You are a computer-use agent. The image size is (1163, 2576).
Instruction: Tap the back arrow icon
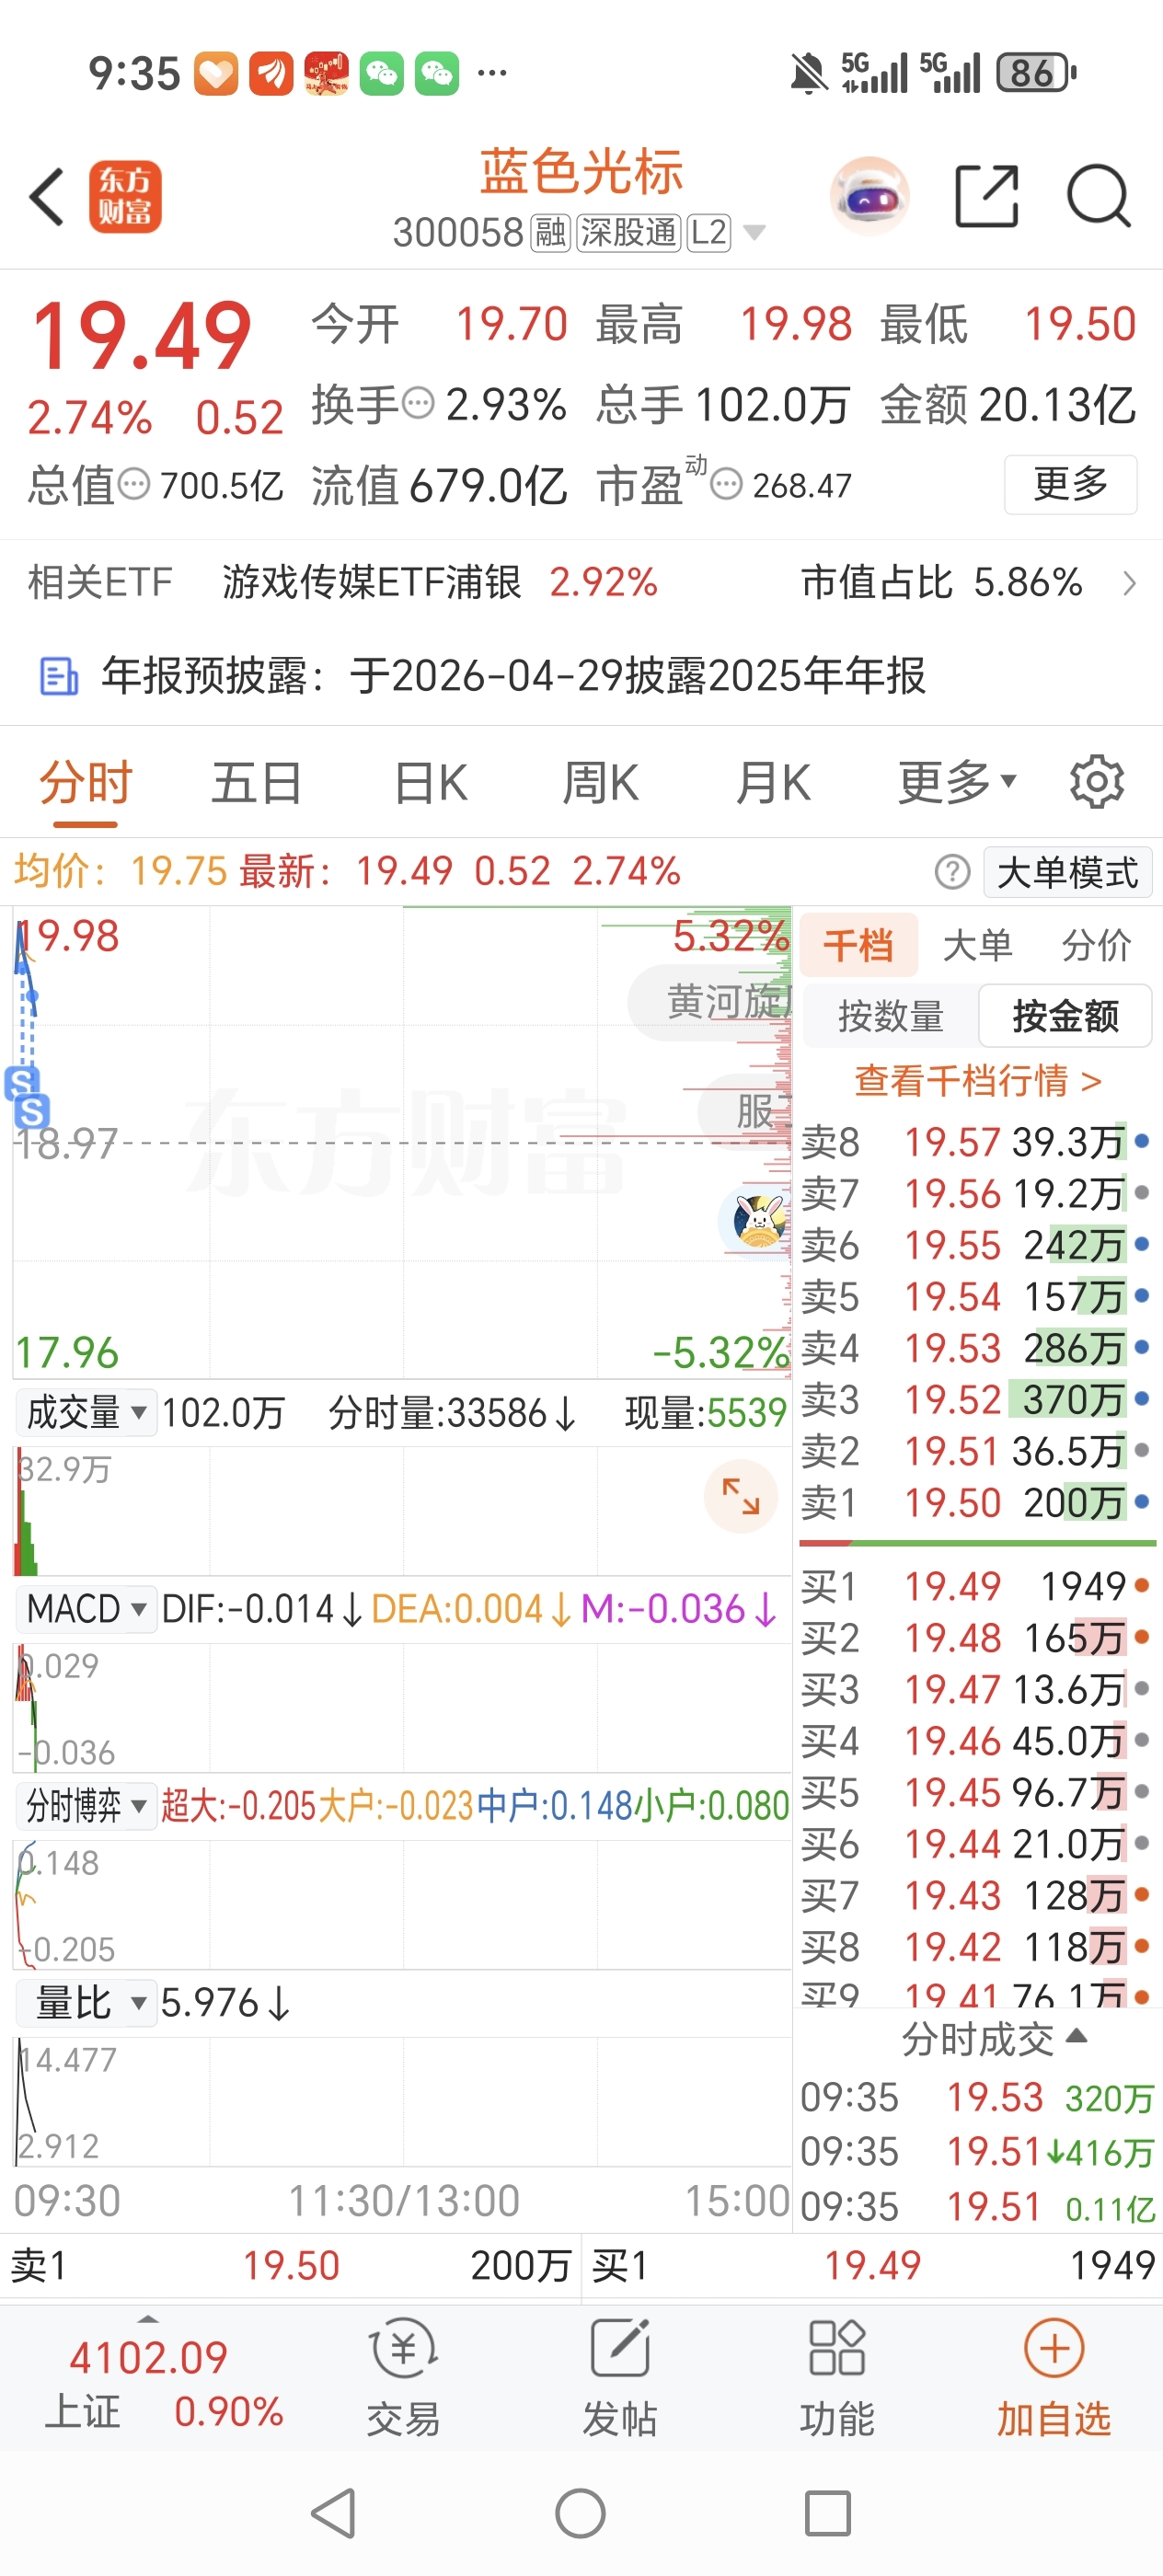pos(47,196)
